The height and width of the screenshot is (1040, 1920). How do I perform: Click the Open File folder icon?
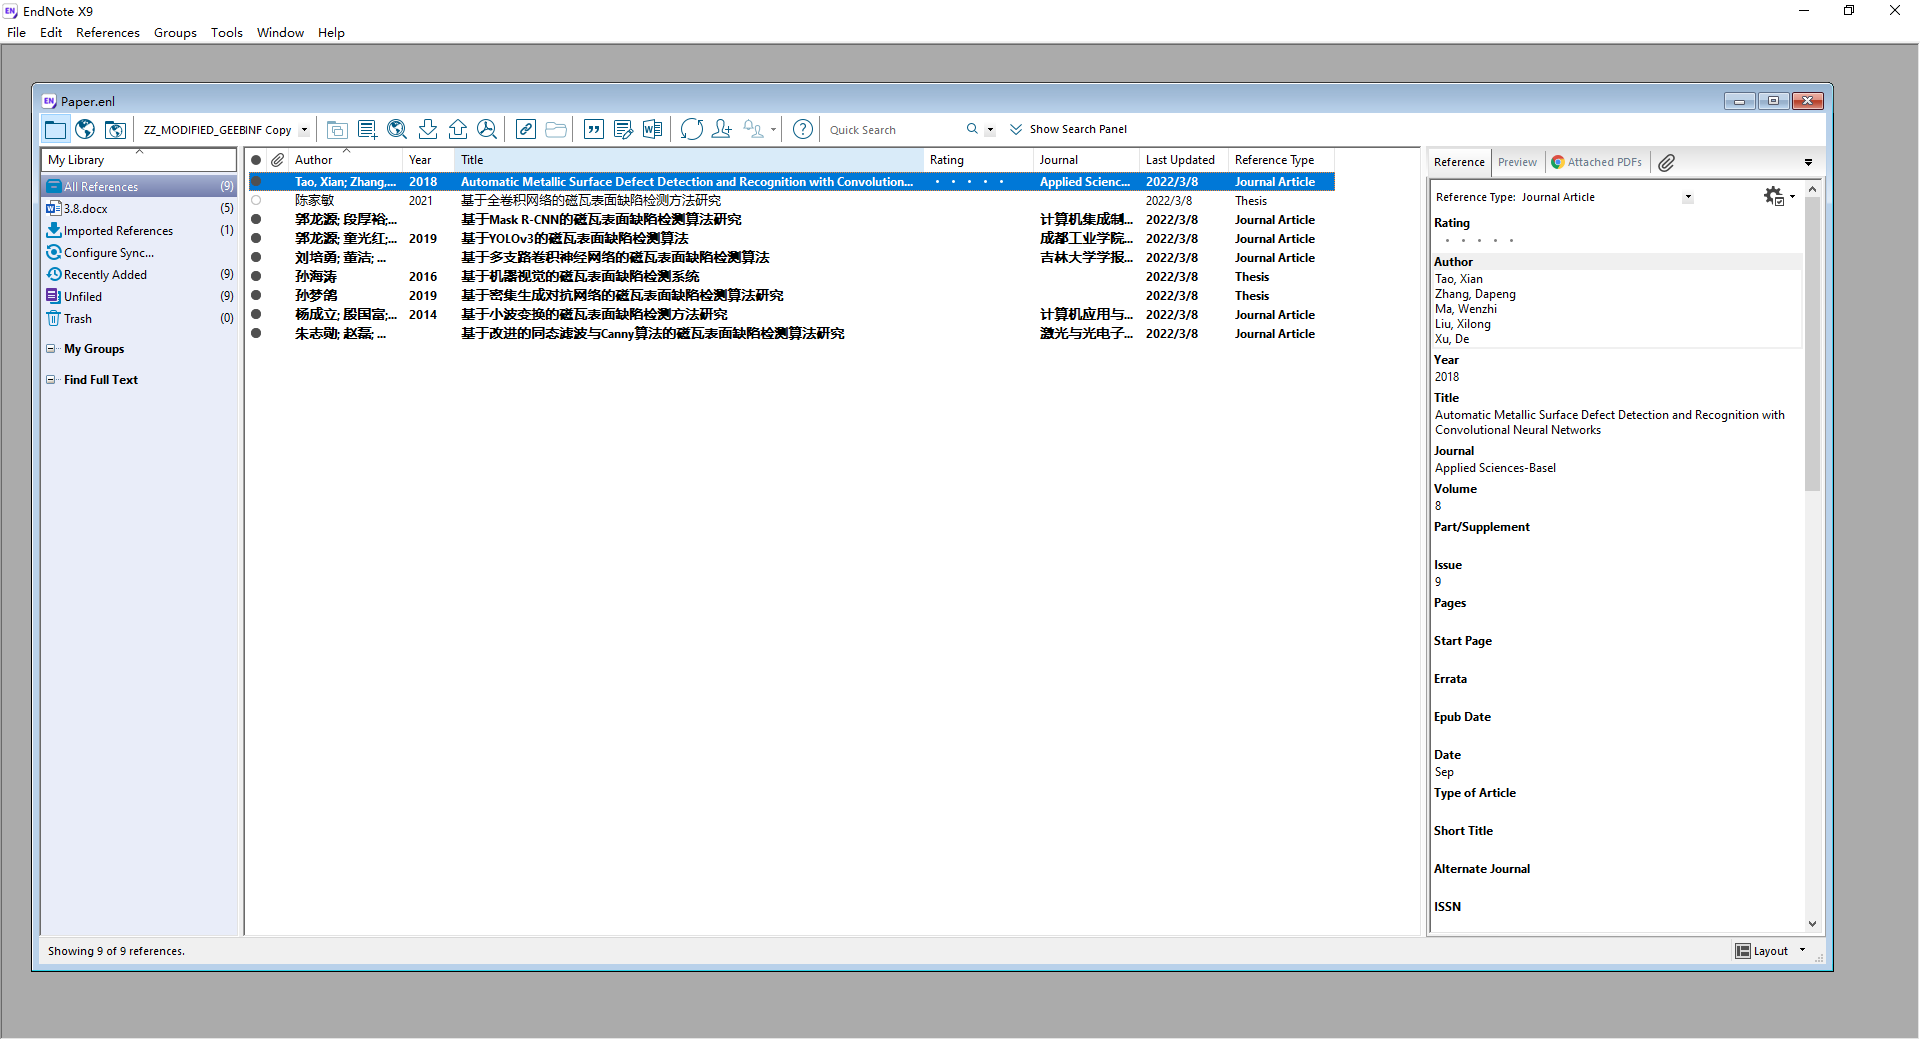tap(556, 129)
